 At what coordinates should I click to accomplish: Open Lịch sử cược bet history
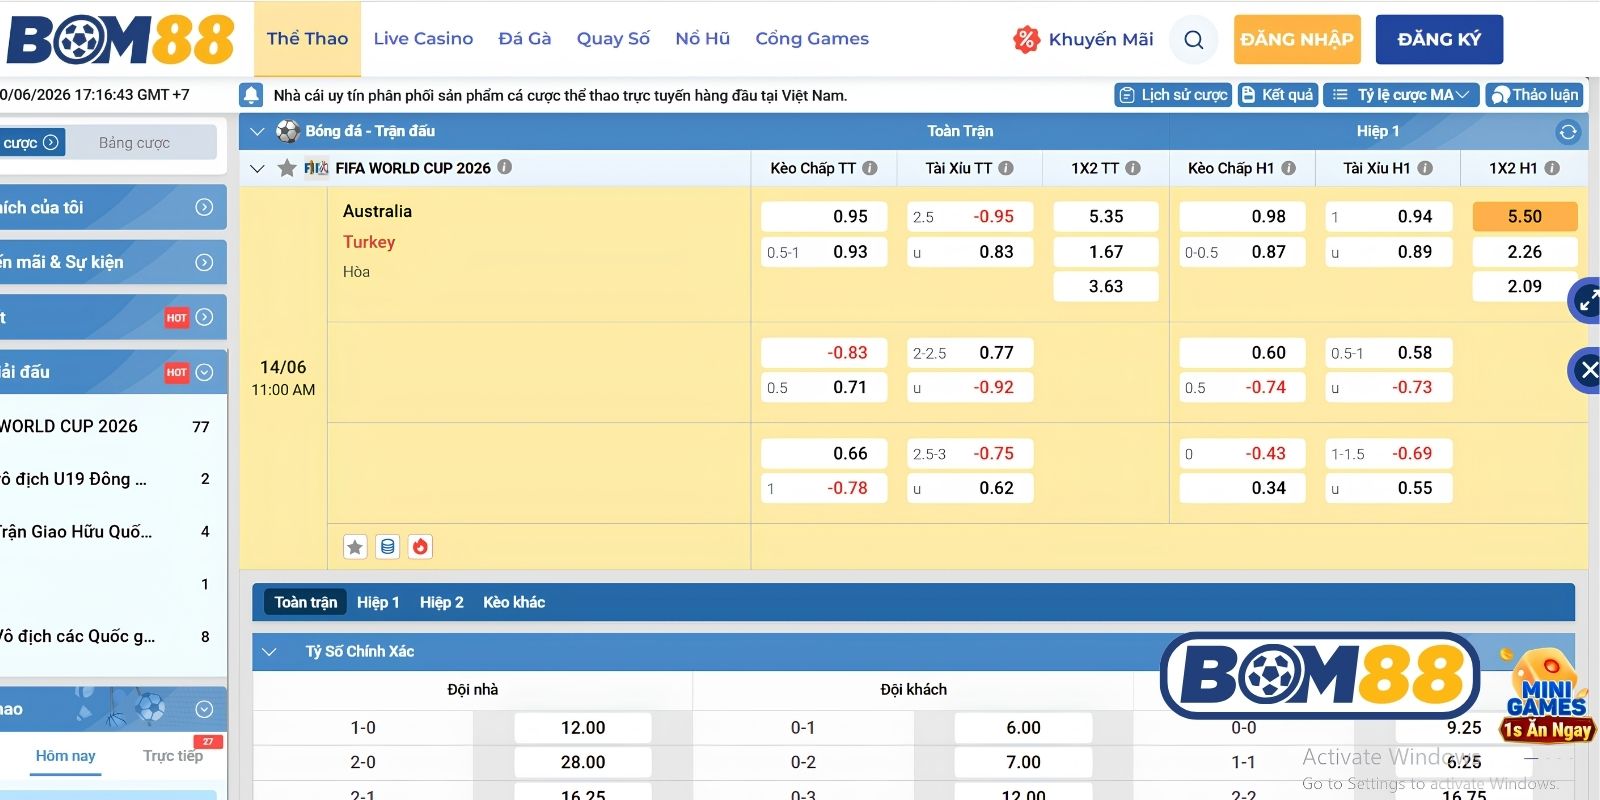[x=1173, y=95]
